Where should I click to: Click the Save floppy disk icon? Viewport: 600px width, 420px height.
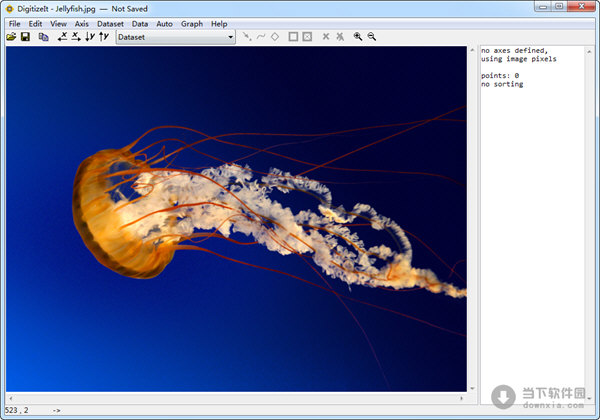25,37
